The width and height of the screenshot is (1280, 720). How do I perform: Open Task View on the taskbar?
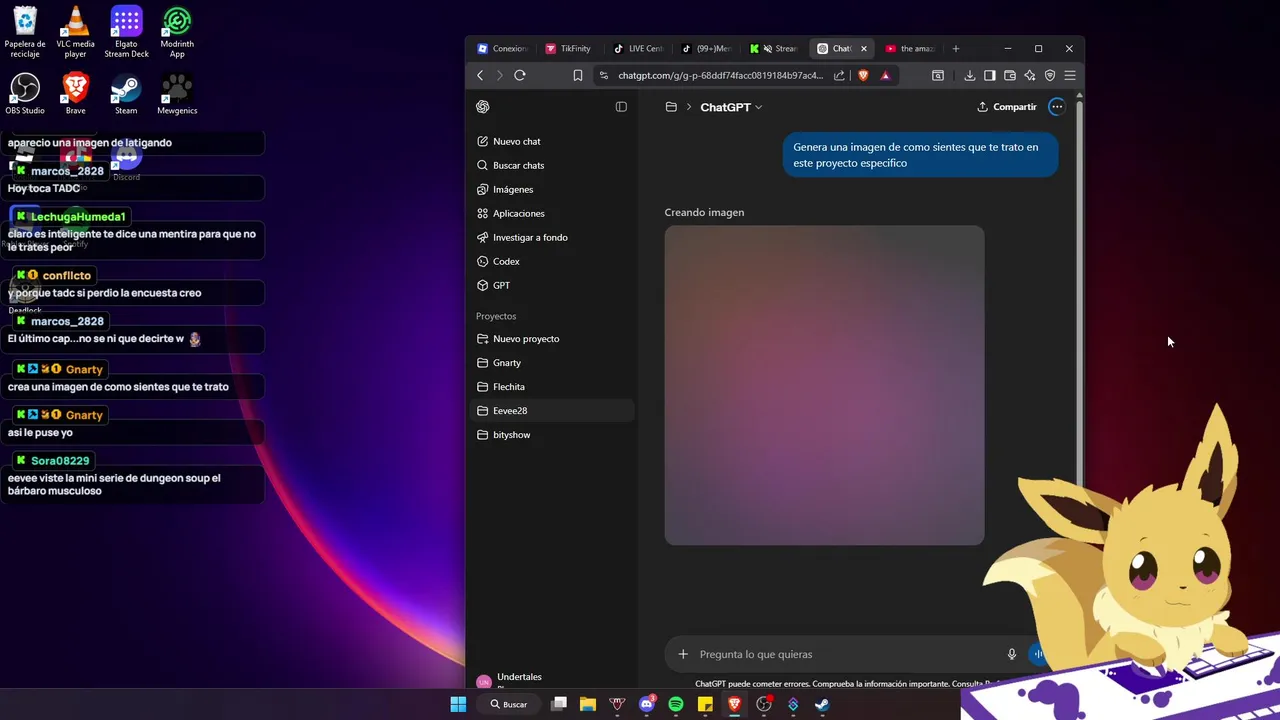tap(559, 704)
